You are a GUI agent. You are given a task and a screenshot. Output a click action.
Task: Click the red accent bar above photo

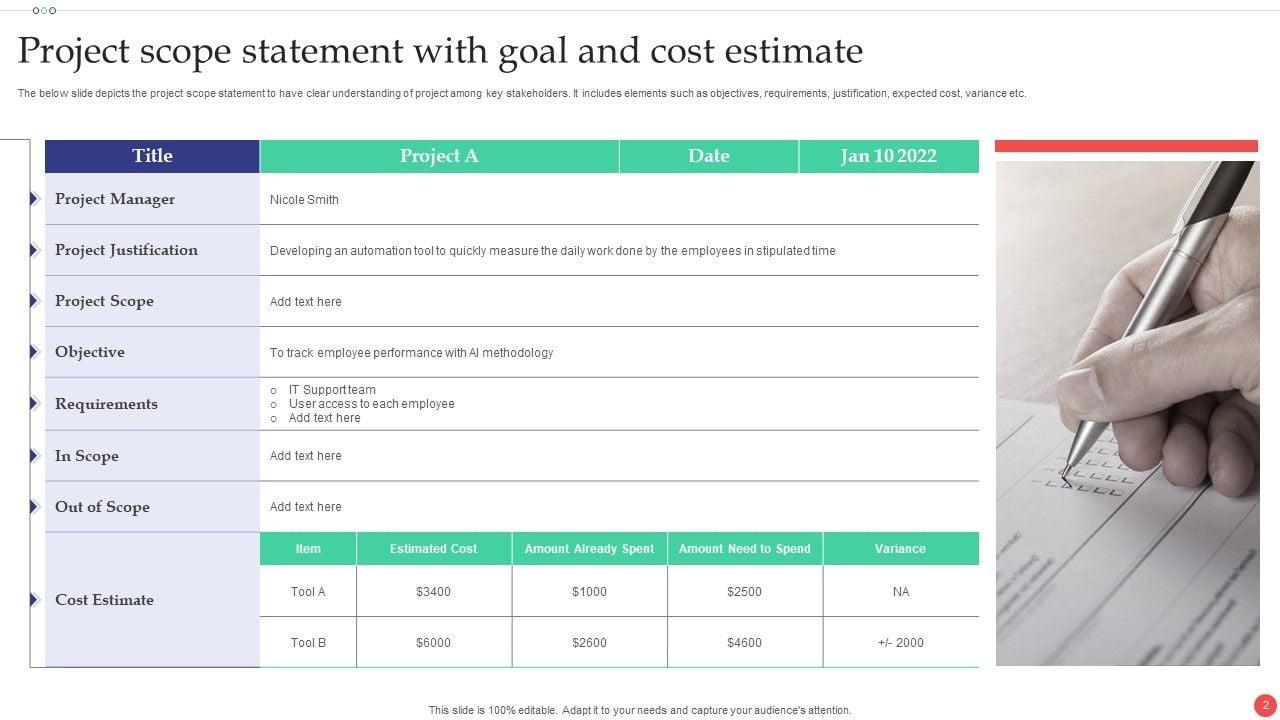tap(1126, 146)
